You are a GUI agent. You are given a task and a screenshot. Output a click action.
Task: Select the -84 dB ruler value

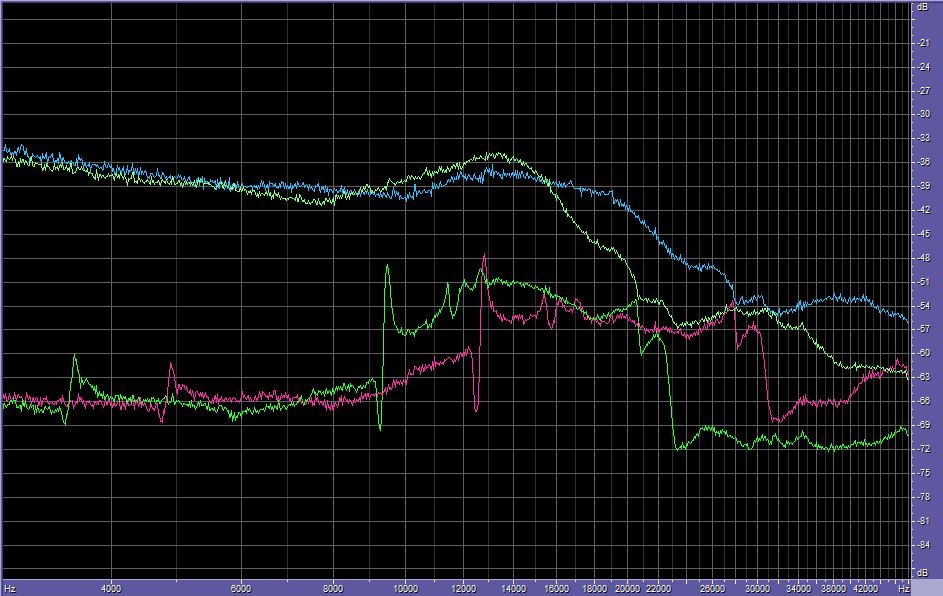pos(924,545)
